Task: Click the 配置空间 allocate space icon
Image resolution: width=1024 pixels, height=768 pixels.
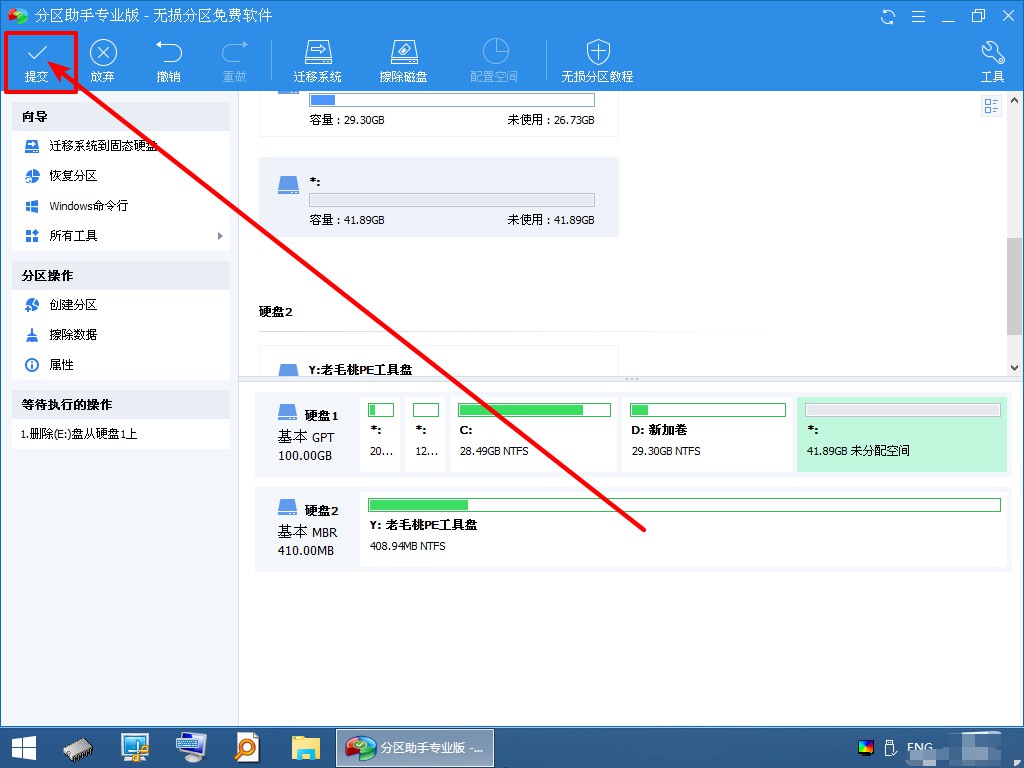Action: (x=495, y=52)
